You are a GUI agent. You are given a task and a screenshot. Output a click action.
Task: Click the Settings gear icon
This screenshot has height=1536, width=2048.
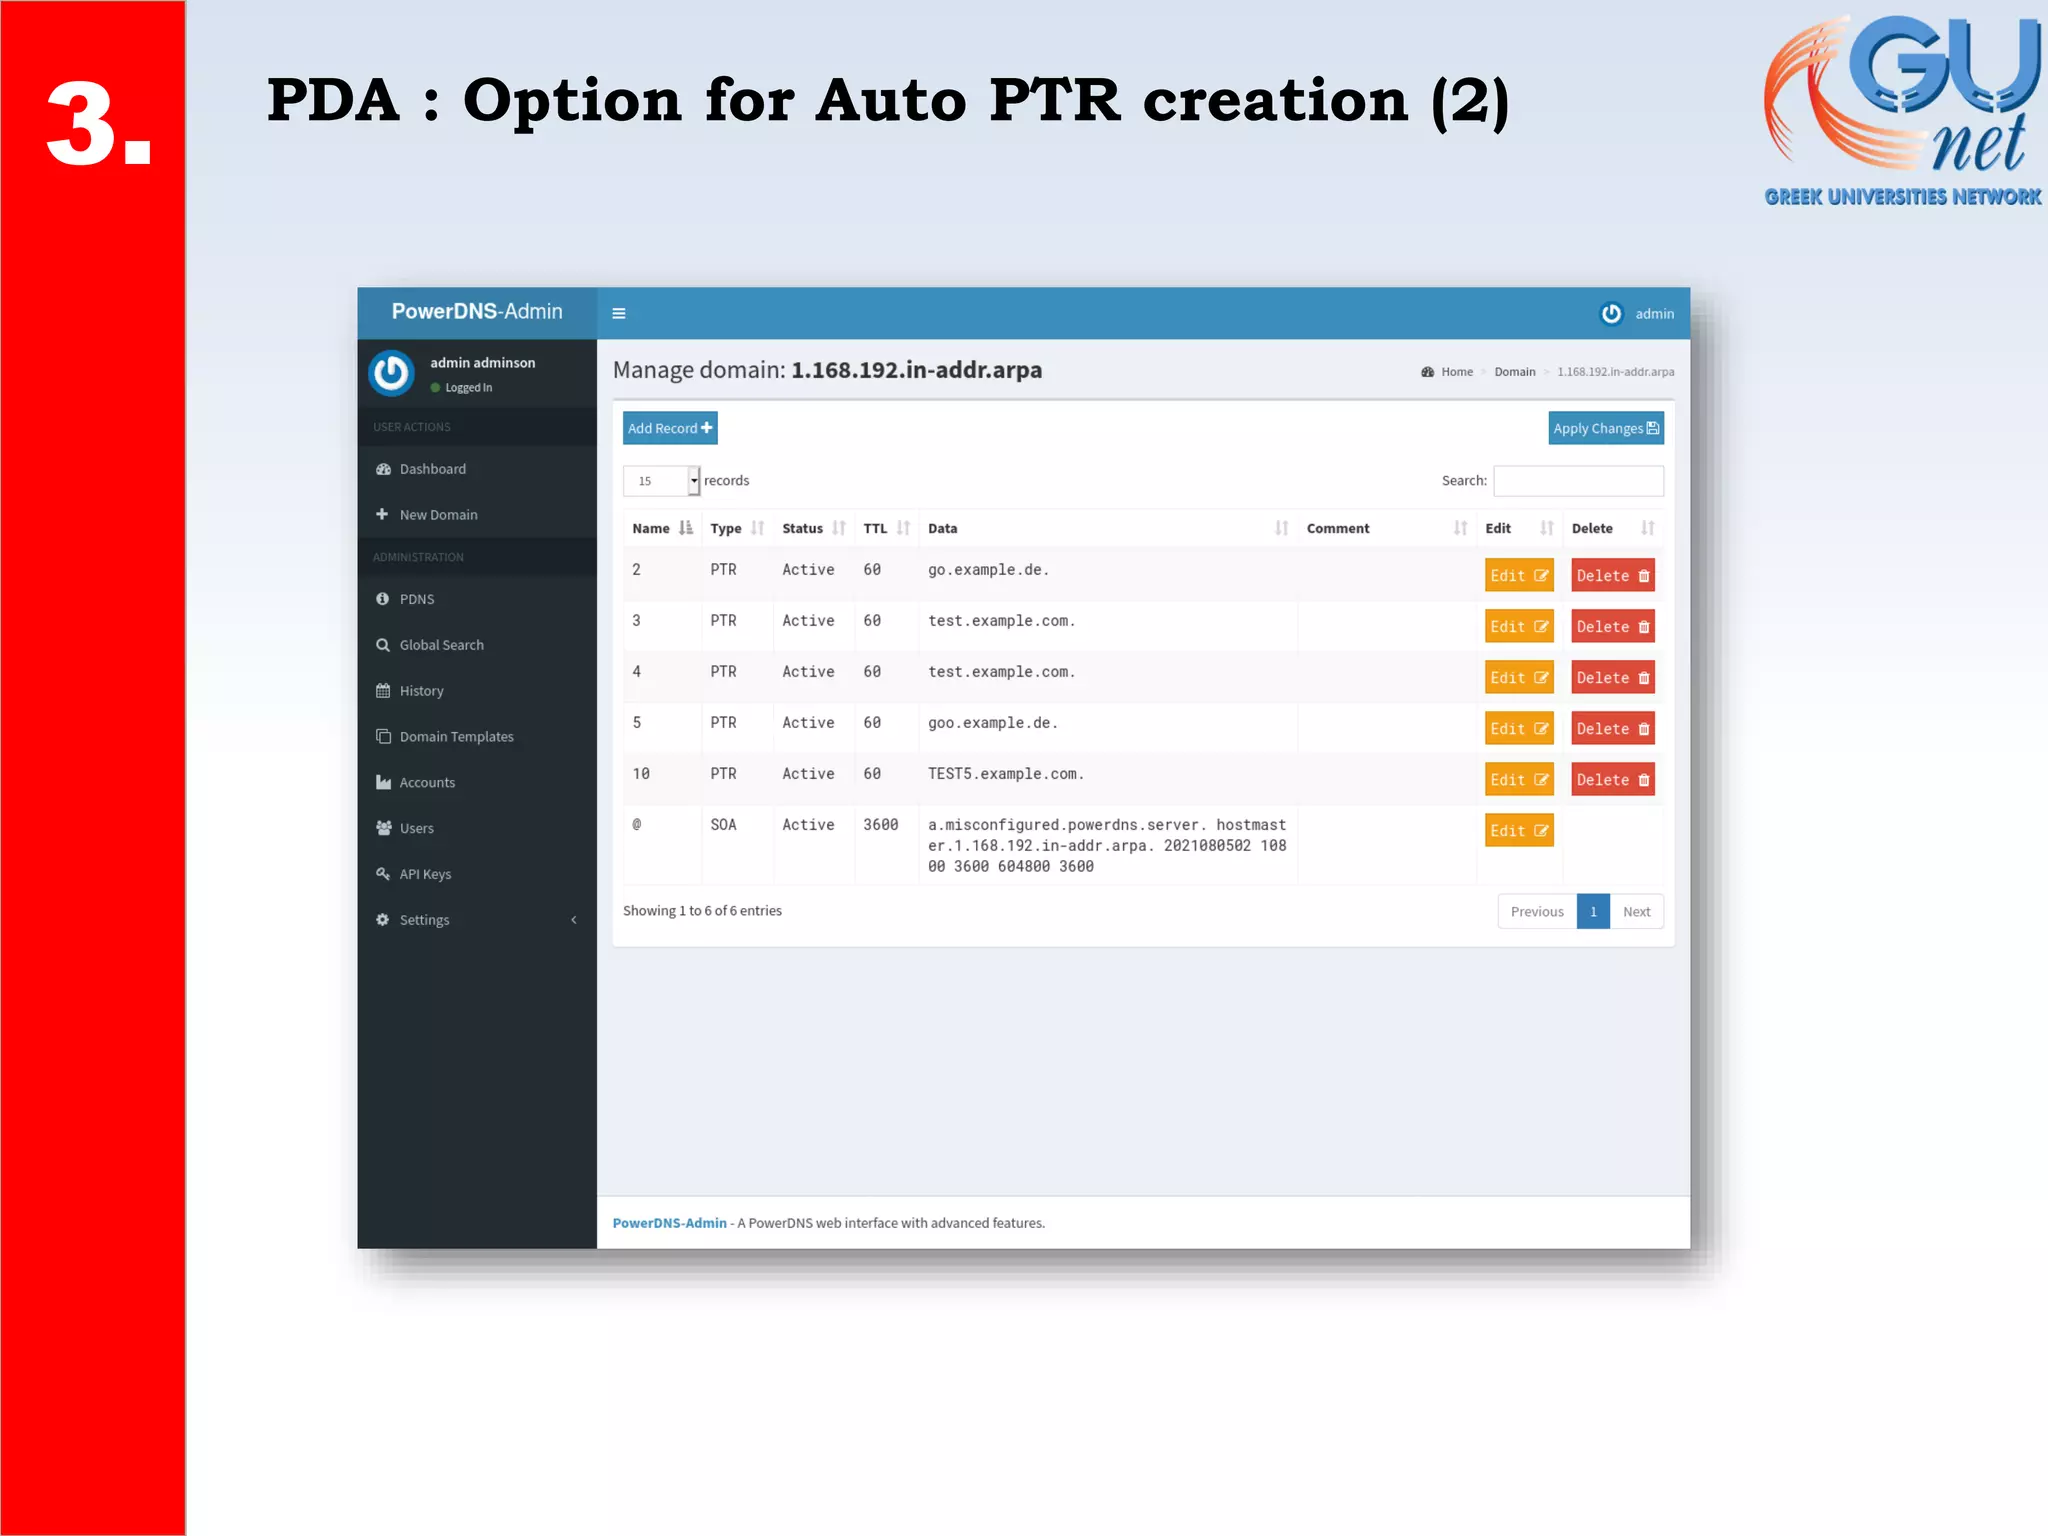coord(382,920)
